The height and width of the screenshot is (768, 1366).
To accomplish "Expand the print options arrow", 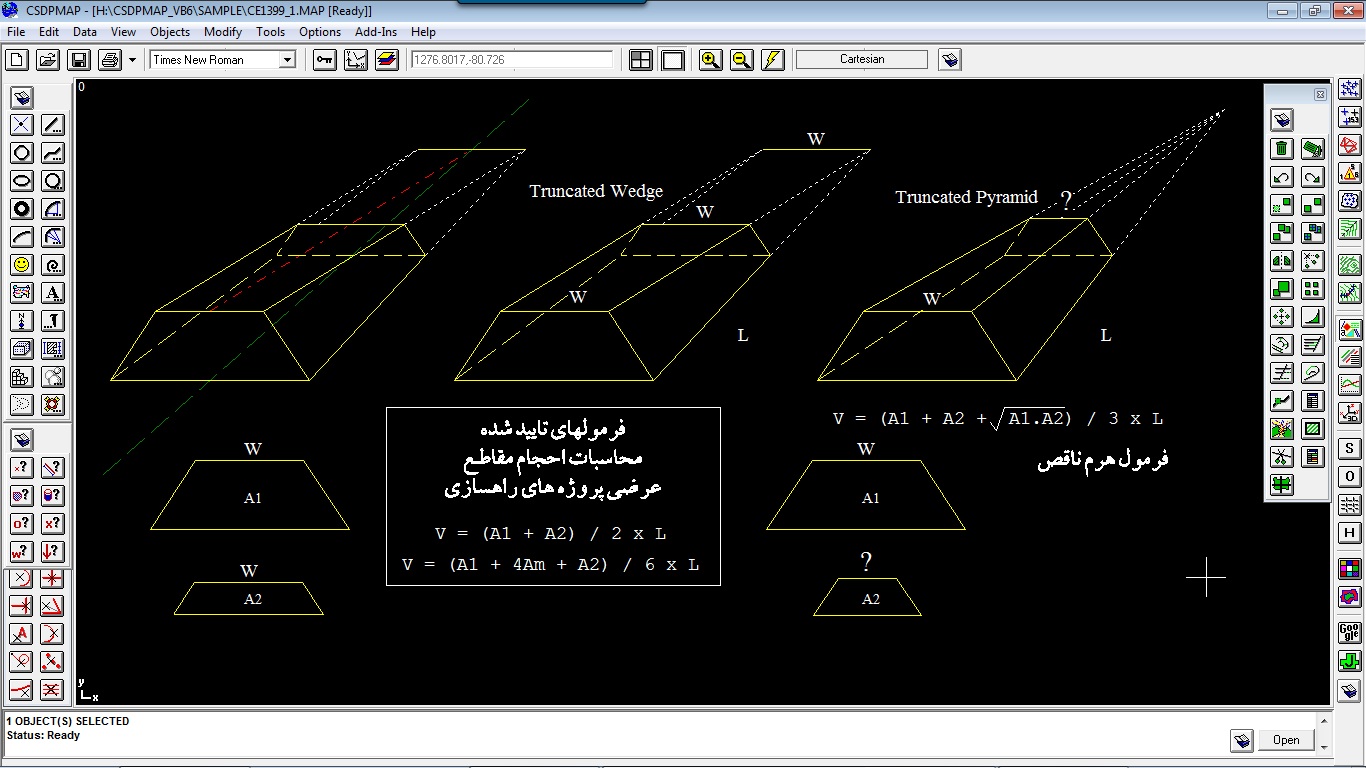I will click(132, 60).
